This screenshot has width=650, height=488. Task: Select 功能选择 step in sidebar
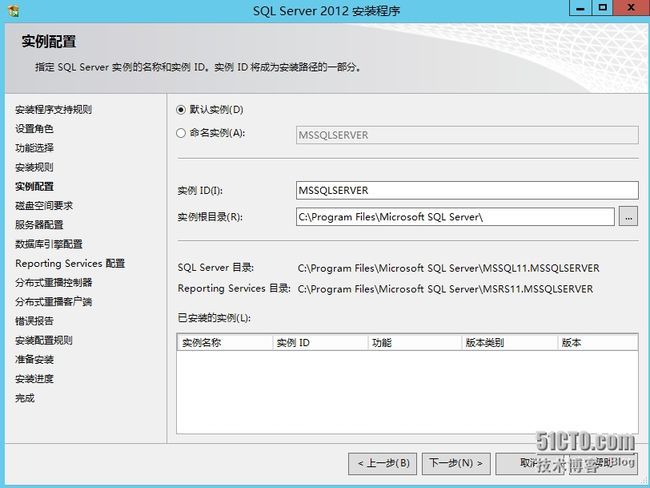[x=34, y=148]
